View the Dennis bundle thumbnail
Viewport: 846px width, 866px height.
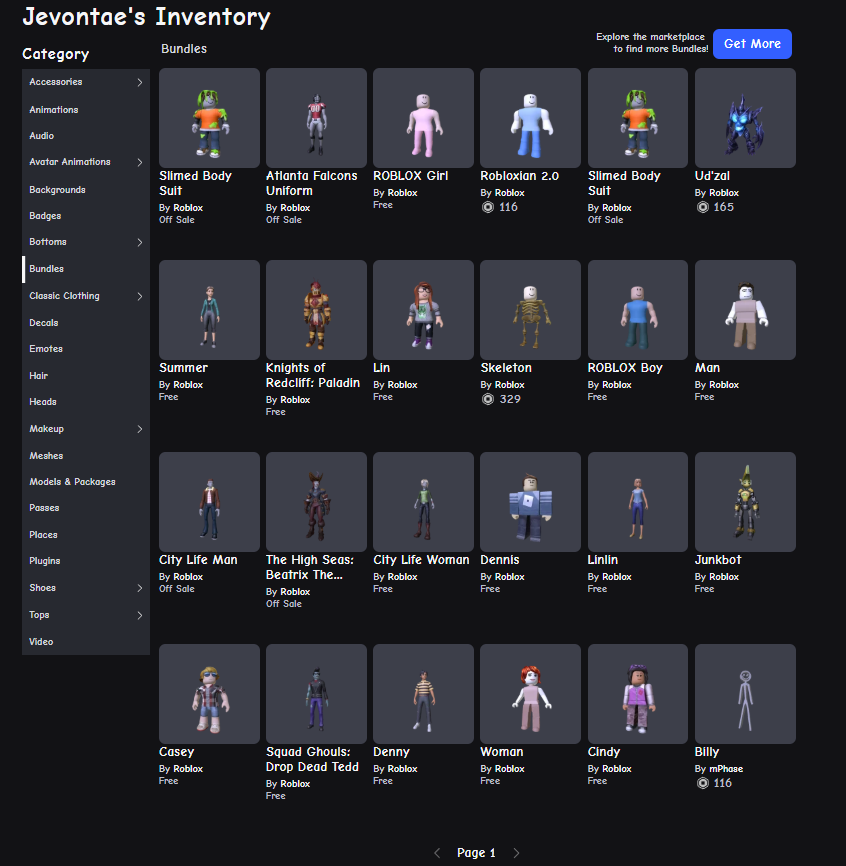530,502
